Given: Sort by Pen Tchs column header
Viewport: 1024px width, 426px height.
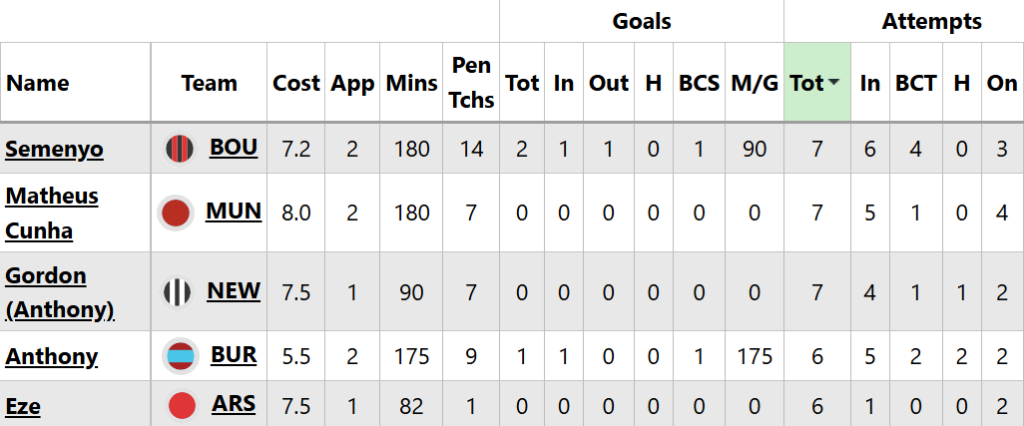Looking at the screenshot, I should coord(471,83).
